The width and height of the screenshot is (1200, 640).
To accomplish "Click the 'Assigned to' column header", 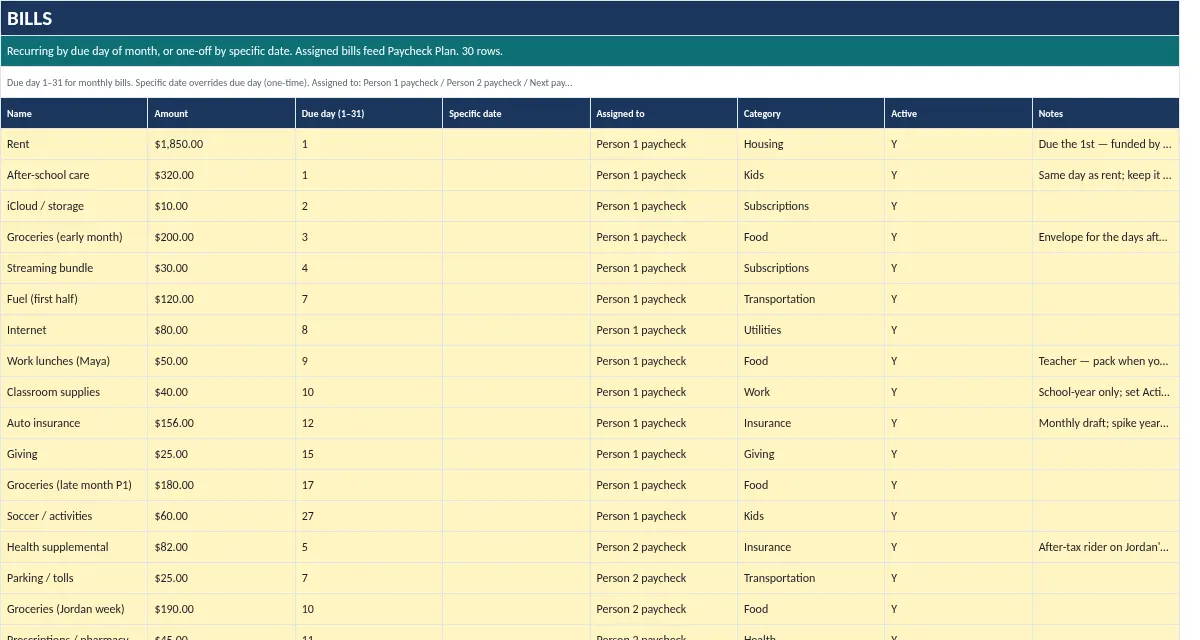I will pos(664,113).
